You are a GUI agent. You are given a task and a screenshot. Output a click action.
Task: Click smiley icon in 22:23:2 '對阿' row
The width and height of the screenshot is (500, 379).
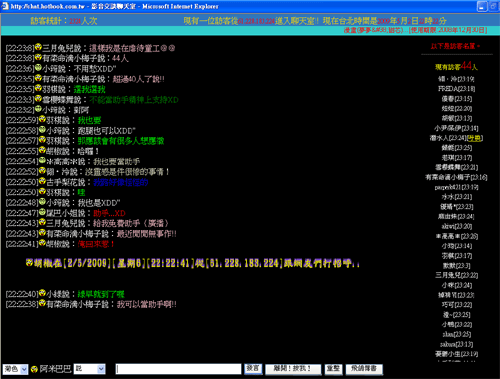pyautogui.click(x=38, y=109)
